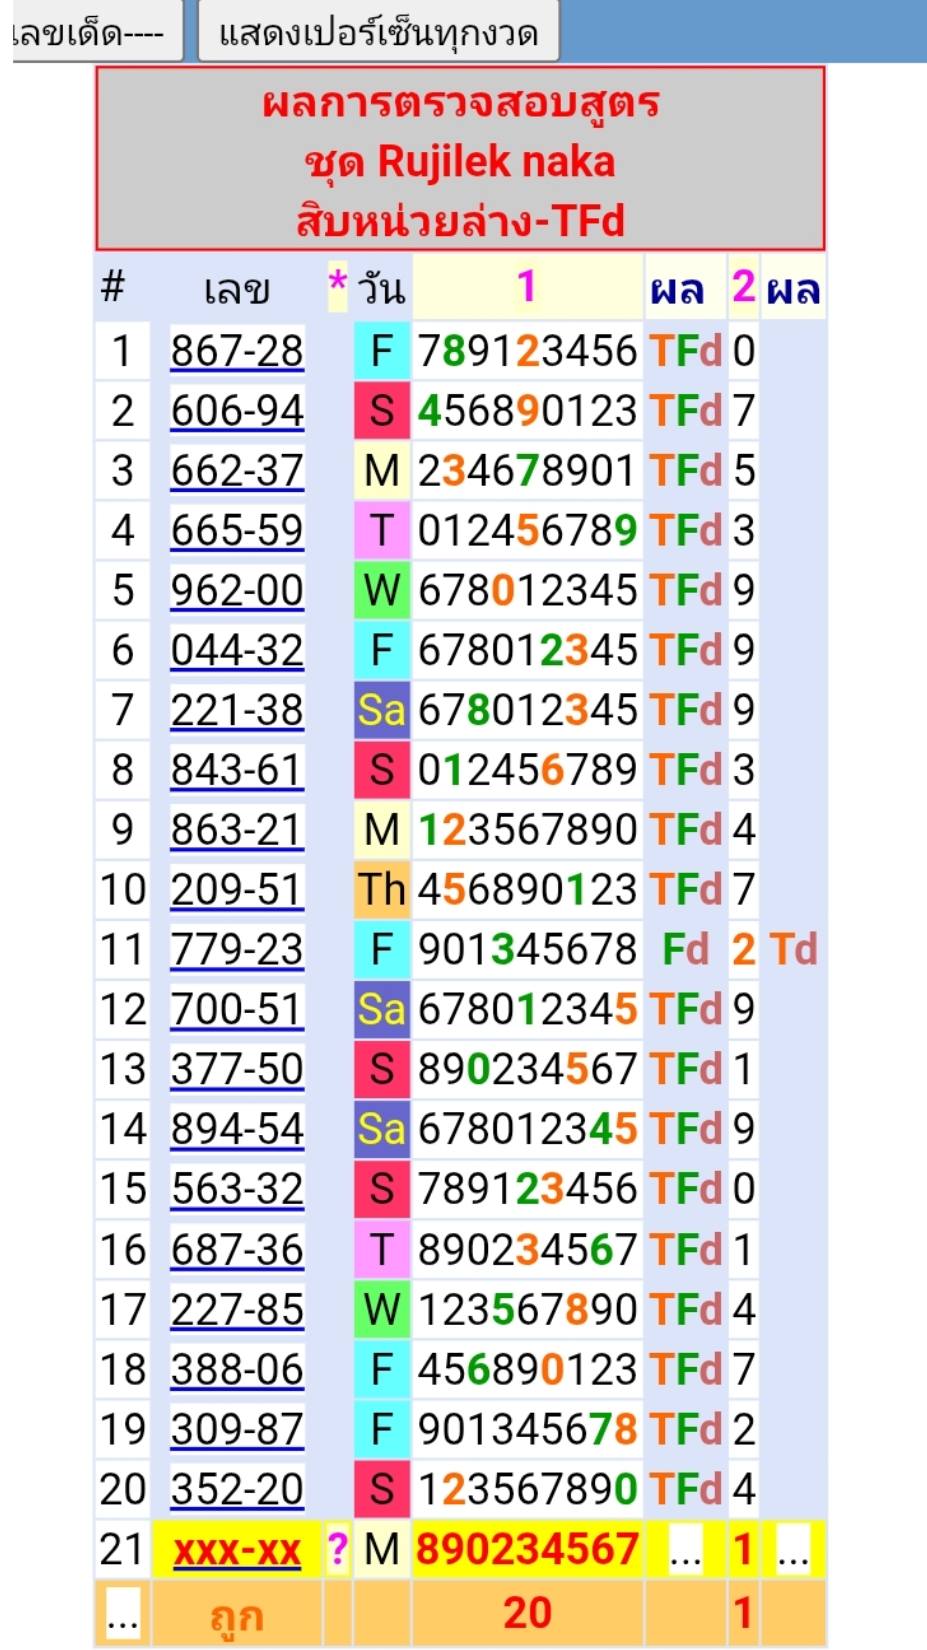Click the green W day cell in row 5
This screenshot has height=1650, width=927.
382,590
